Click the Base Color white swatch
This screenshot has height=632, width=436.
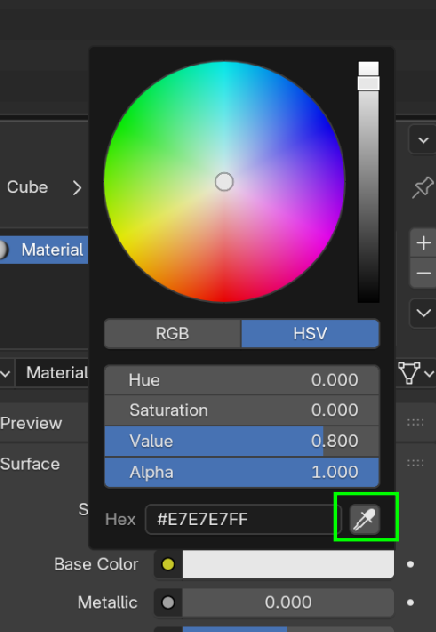(288, 564)
